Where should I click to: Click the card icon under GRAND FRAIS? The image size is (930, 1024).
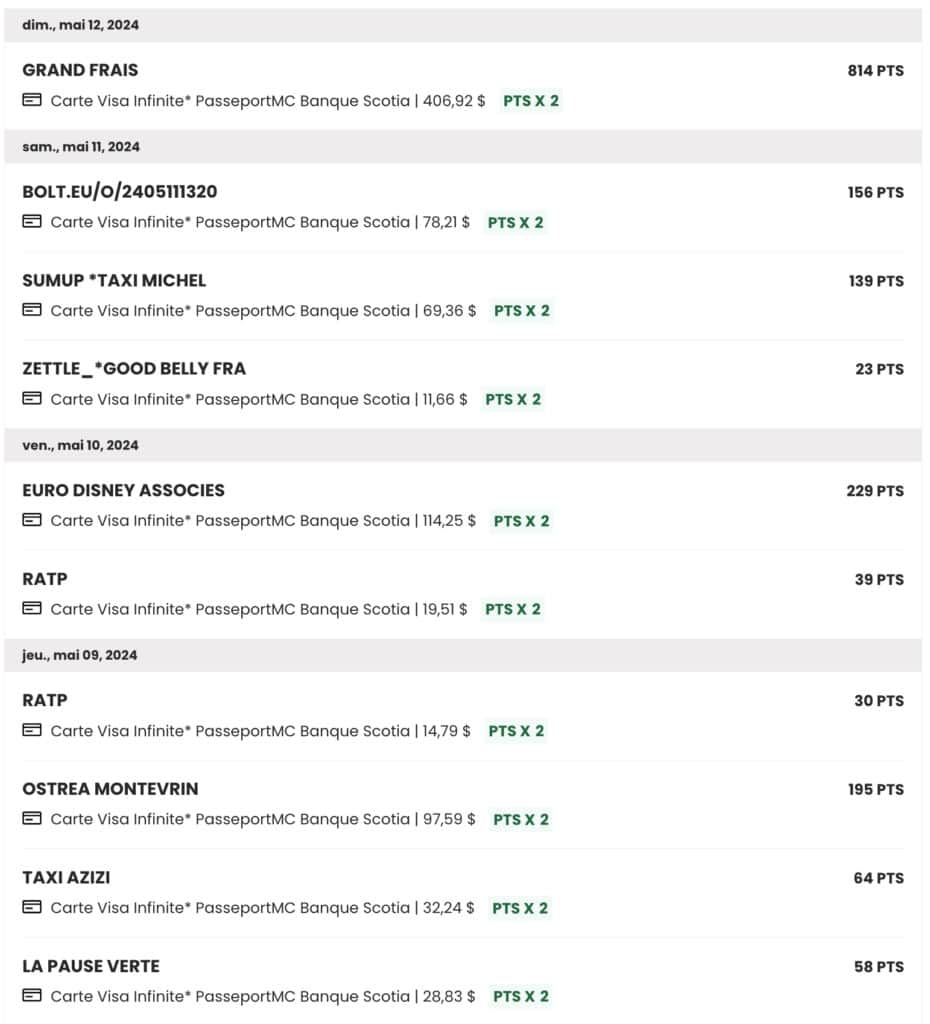click(32, 100)
